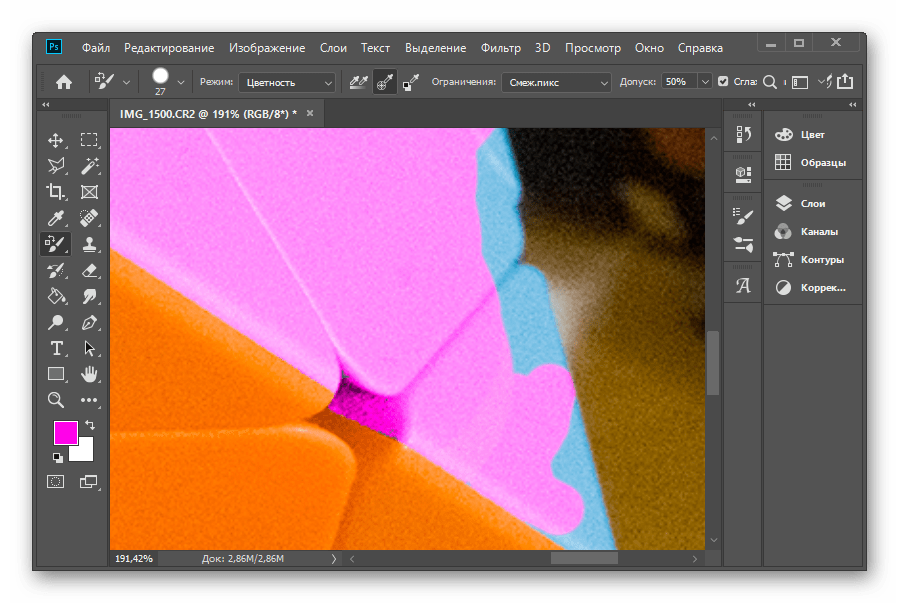Click the Share icon in options bar
The height and width of the screenshot is (603, 899).
pos(845,82)
